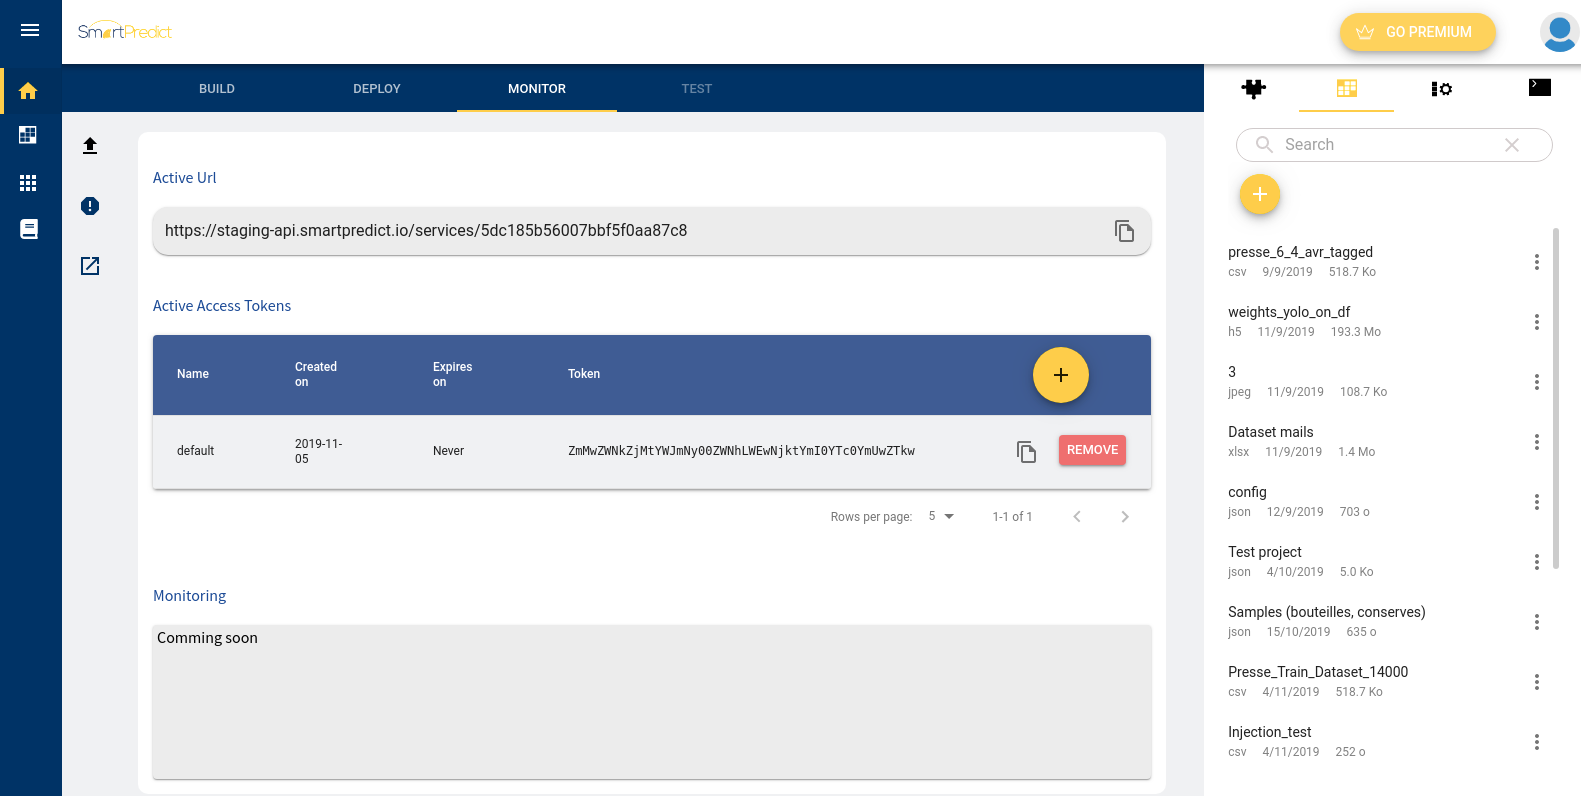Switch to the TEST tab

click(697, 89)
